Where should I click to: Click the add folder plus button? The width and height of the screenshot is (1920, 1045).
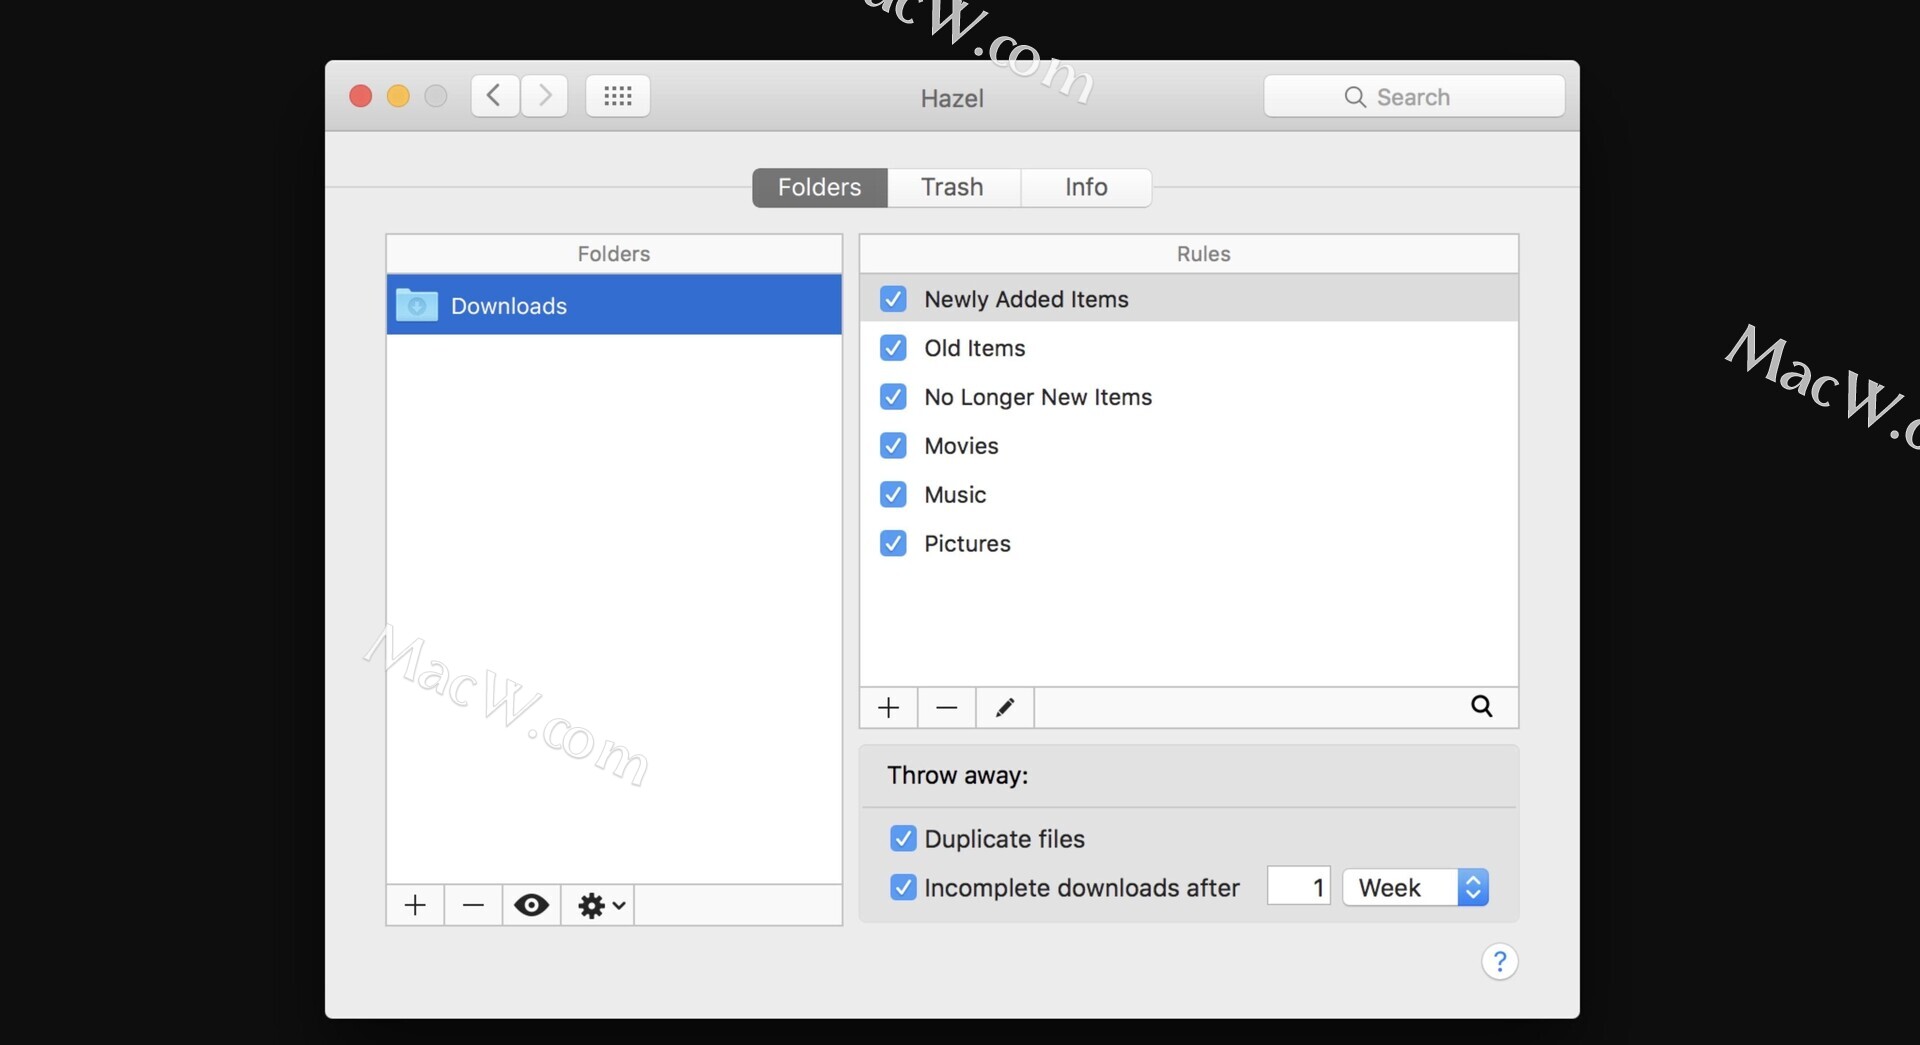(415, 906)
